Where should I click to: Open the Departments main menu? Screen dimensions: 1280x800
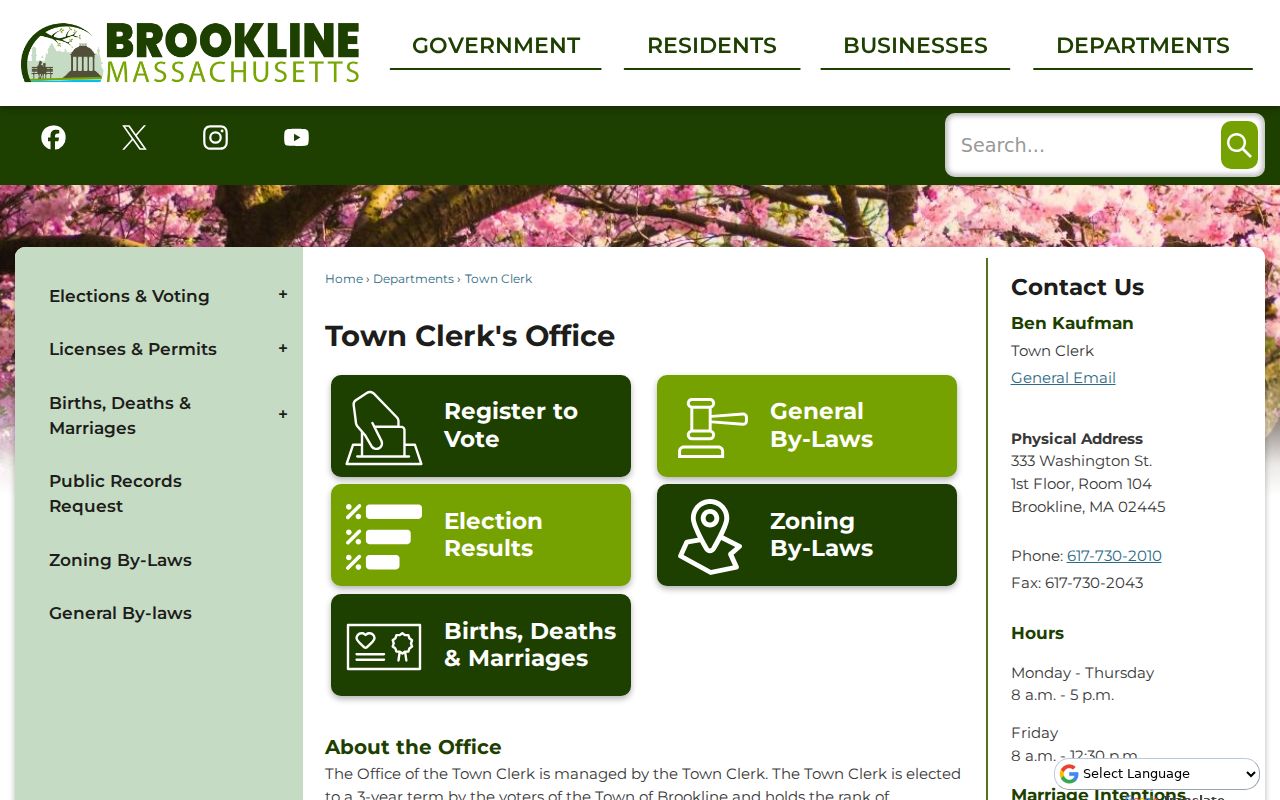[x=1143, y=46]
